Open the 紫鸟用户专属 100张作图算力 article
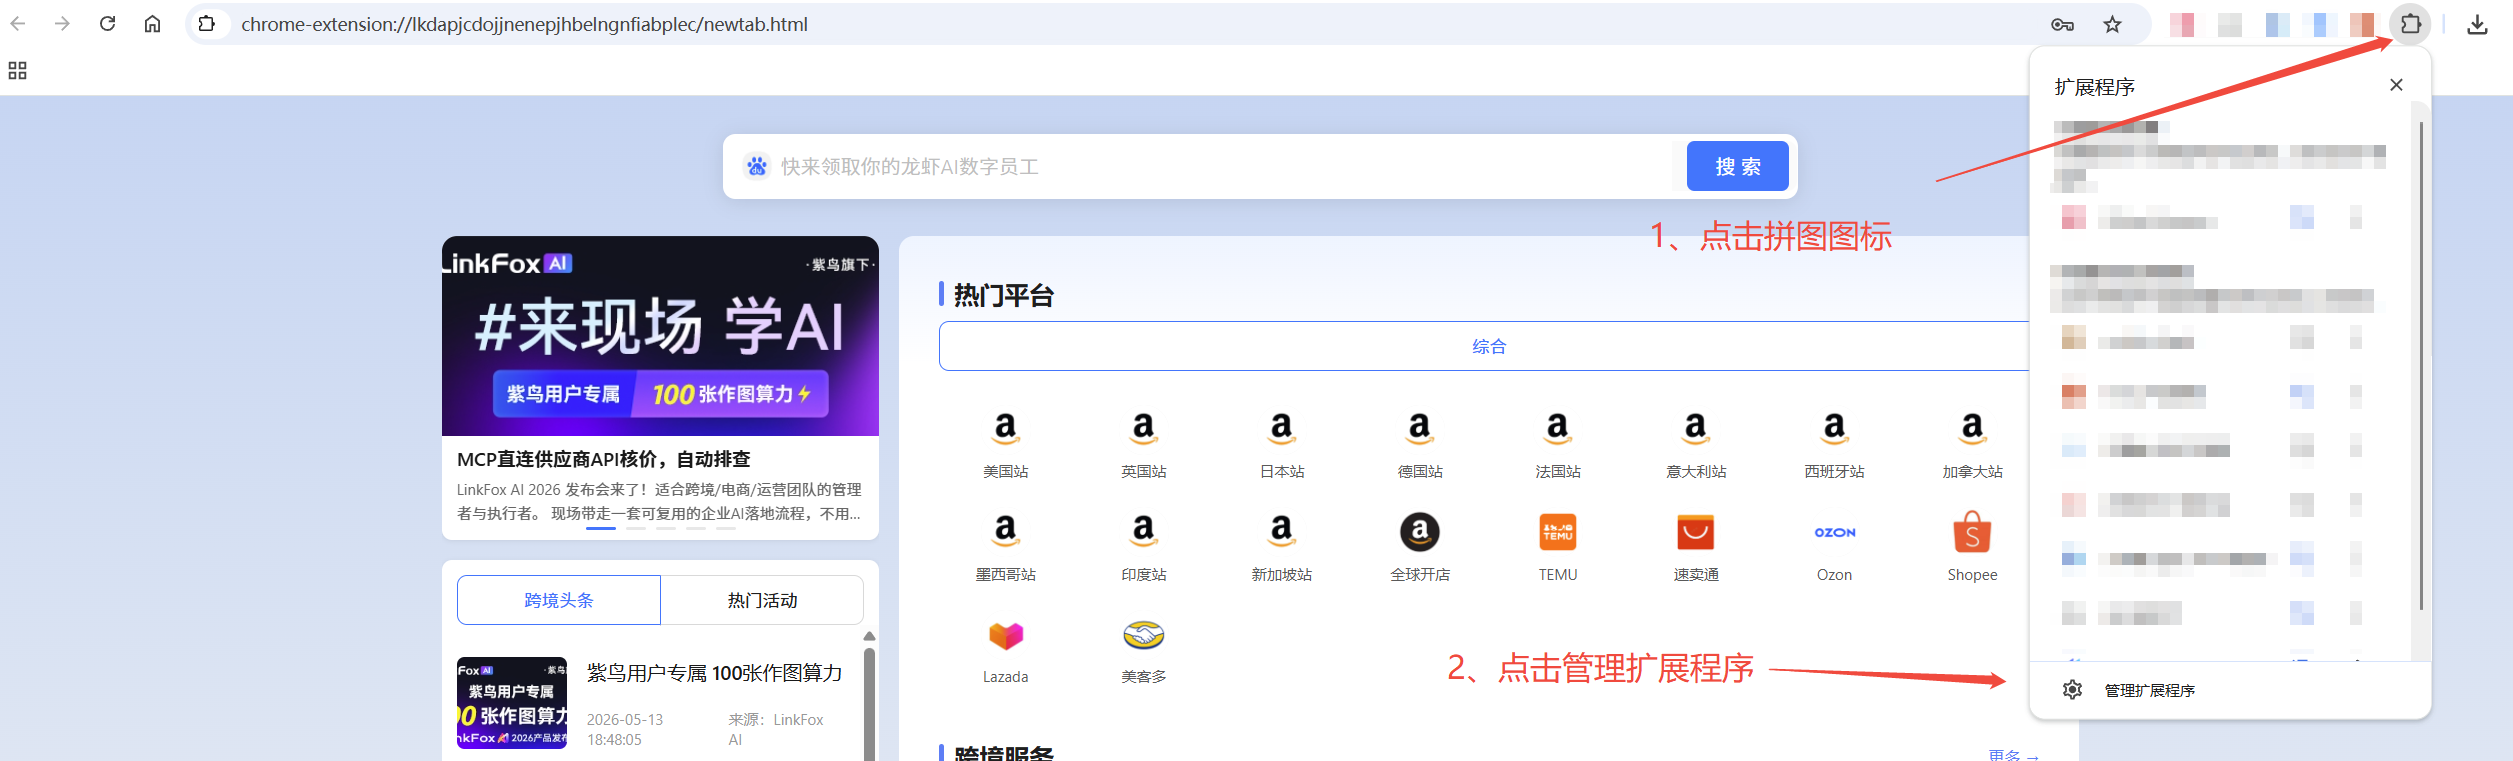 pos(714,673)
